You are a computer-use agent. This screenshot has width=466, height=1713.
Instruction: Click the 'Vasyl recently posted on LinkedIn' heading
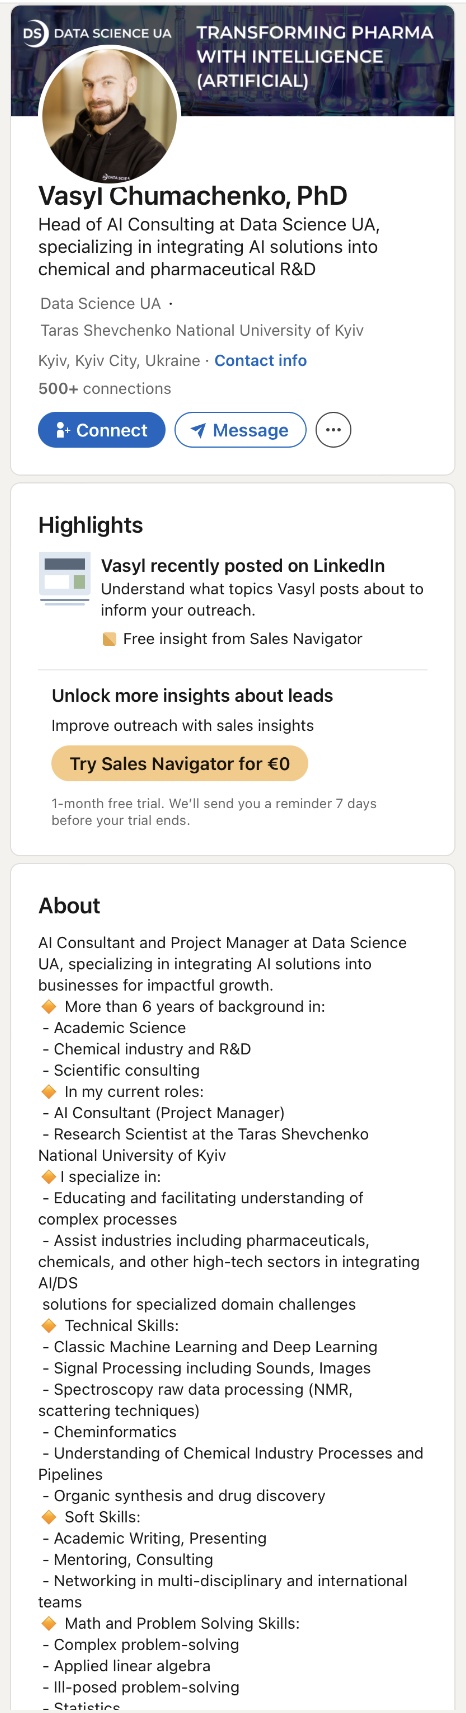243,565
